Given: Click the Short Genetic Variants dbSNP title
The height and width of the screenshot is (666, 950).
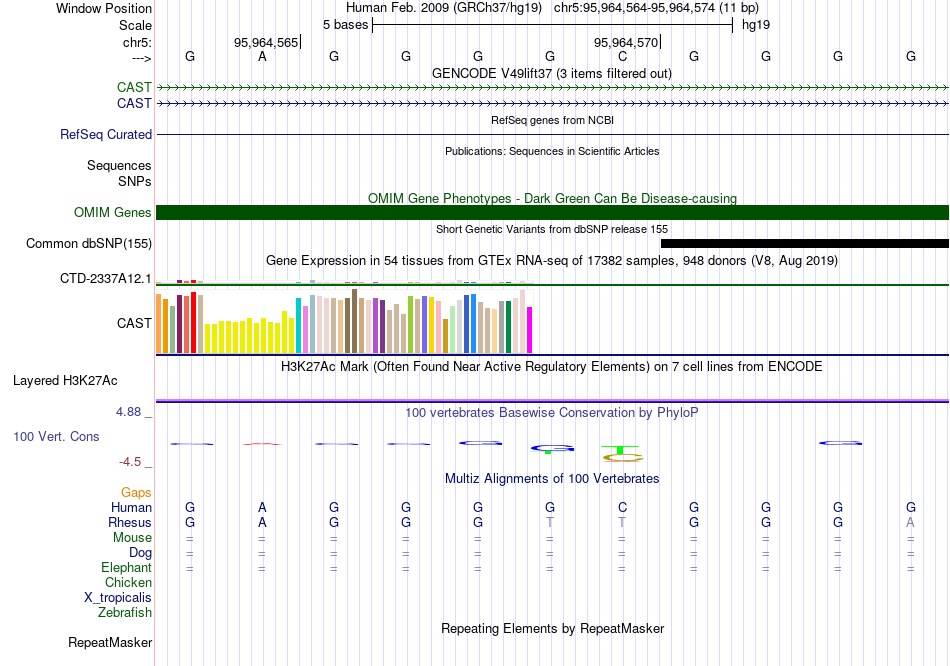Looking at the screenshot, I should coord(552,229).
